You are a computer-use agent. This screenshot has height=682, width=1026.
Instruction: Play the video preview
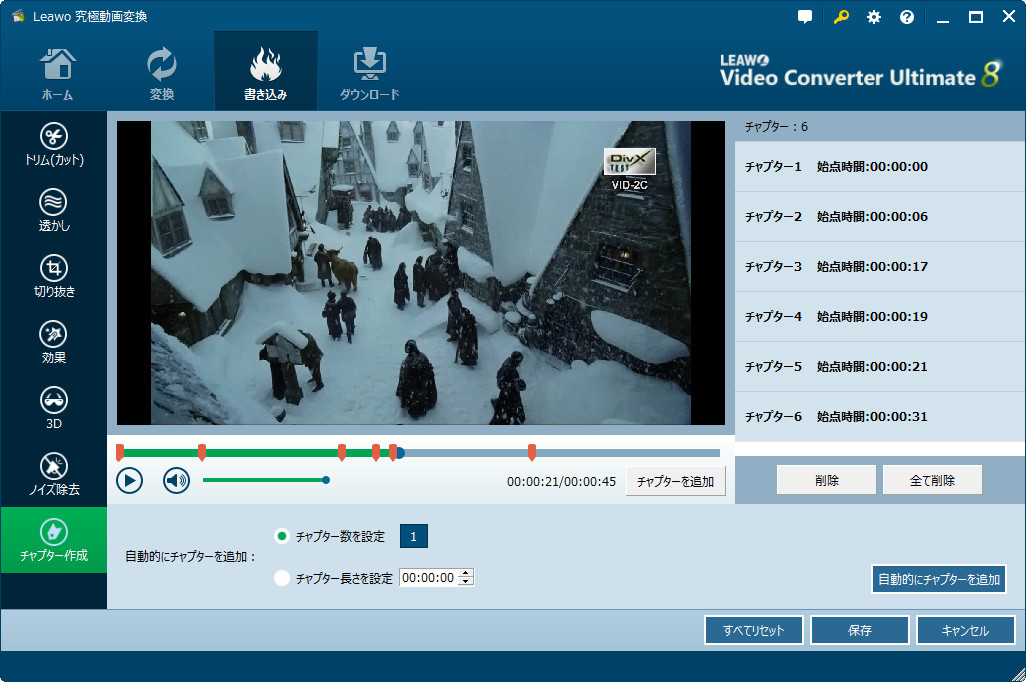130,481
